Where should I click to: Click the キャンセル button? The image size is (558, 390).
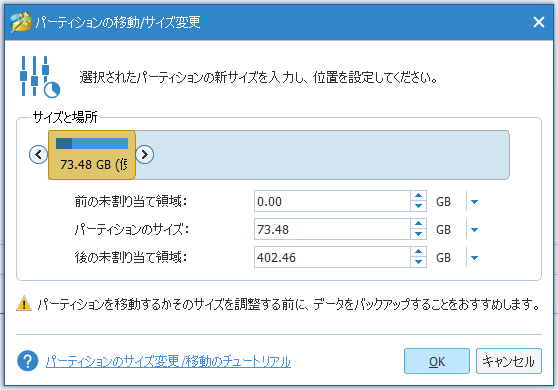click(509, 361)
